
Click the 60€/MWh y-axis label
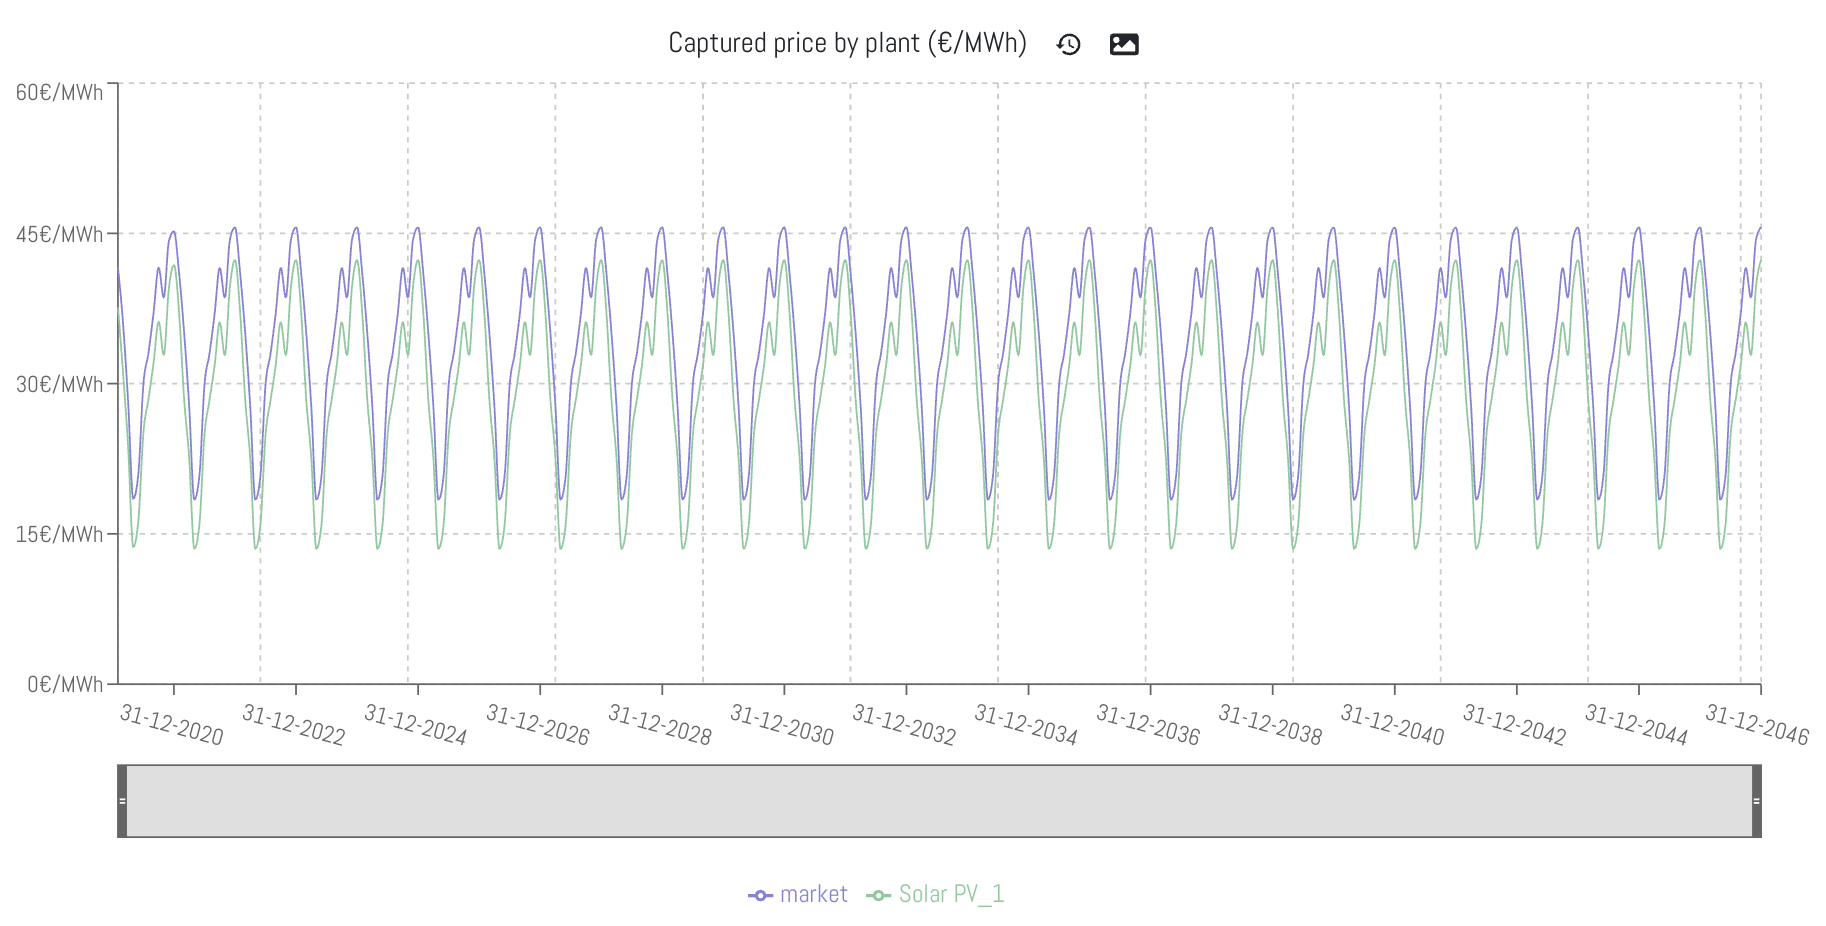tap(59, 92)
